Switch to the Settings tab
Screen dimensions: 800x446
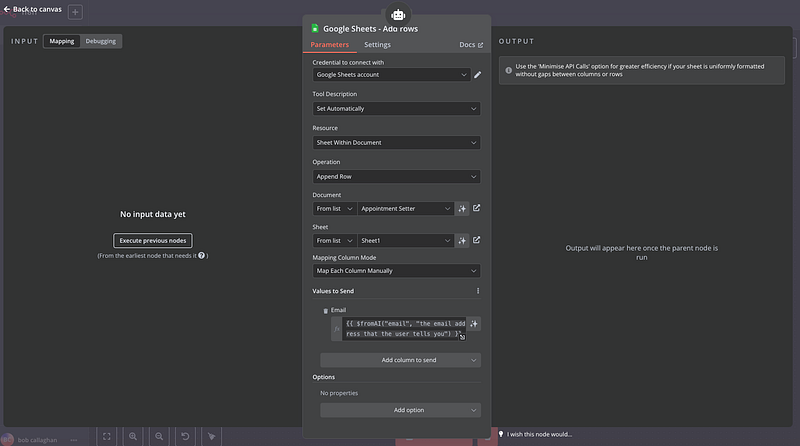coord(377,45)
